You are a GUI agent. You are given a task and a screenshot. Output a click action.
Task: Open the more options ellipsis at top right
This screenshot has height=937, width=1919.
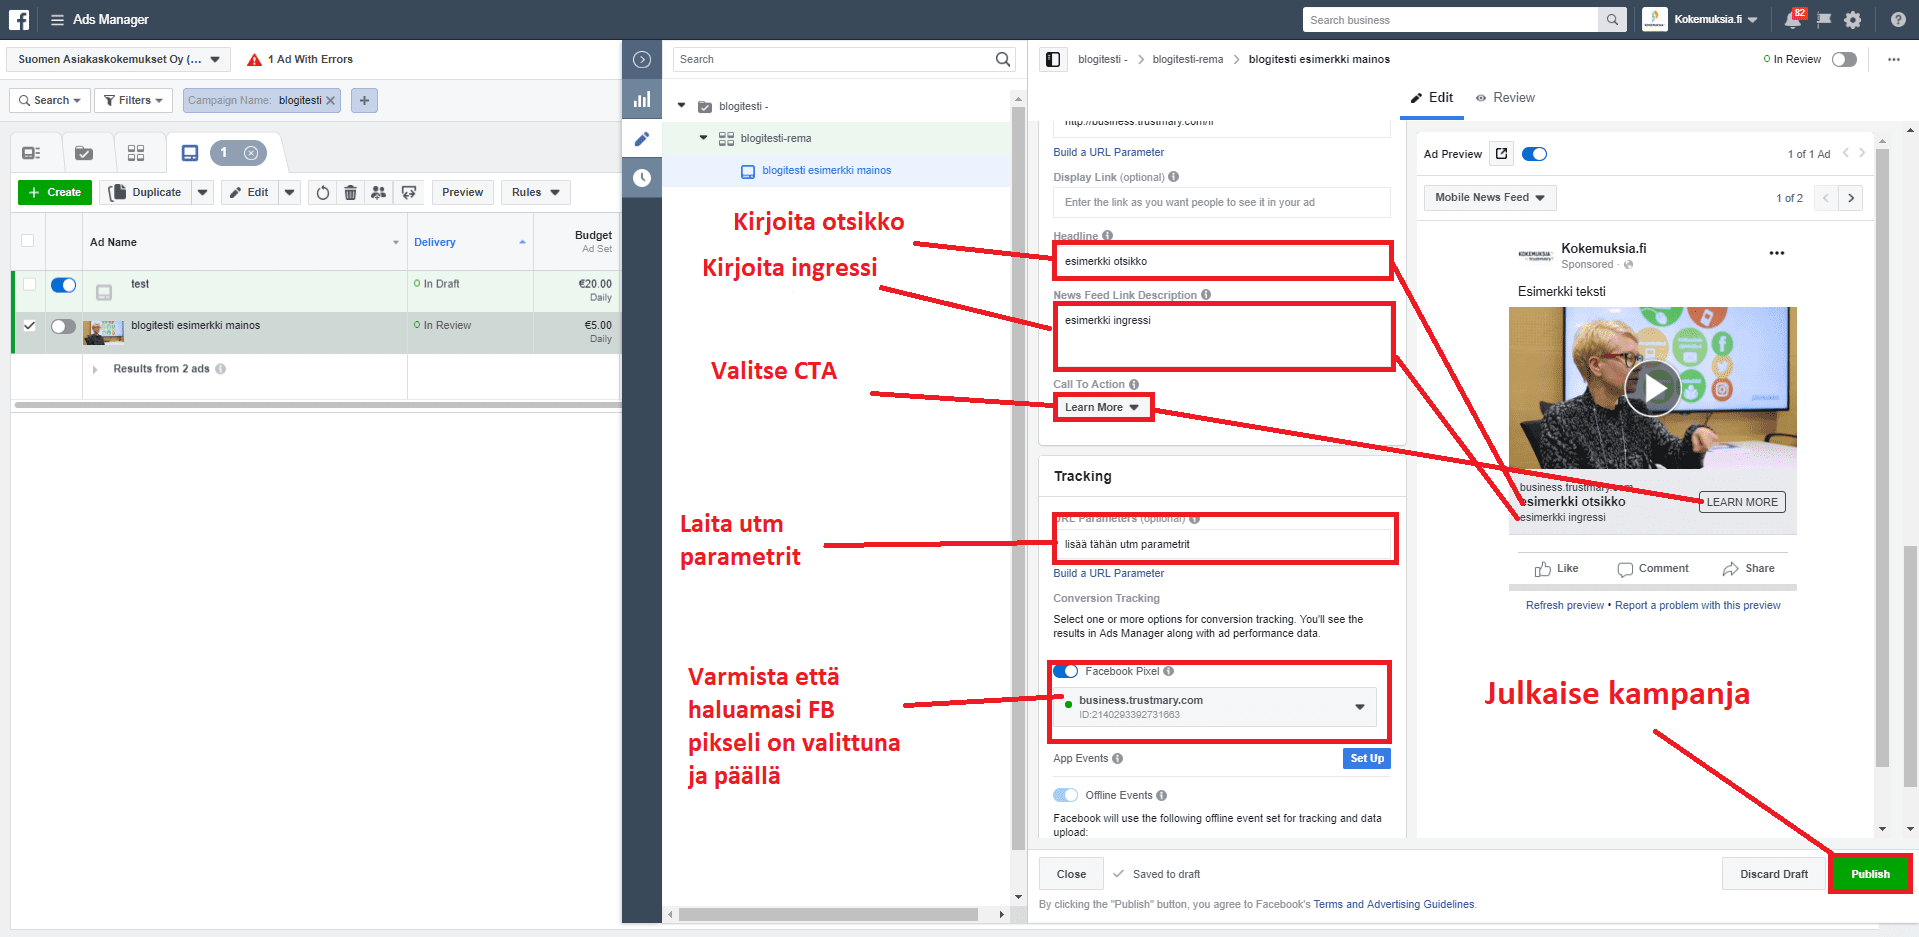pyautogui.click(x=1894, y=60)
